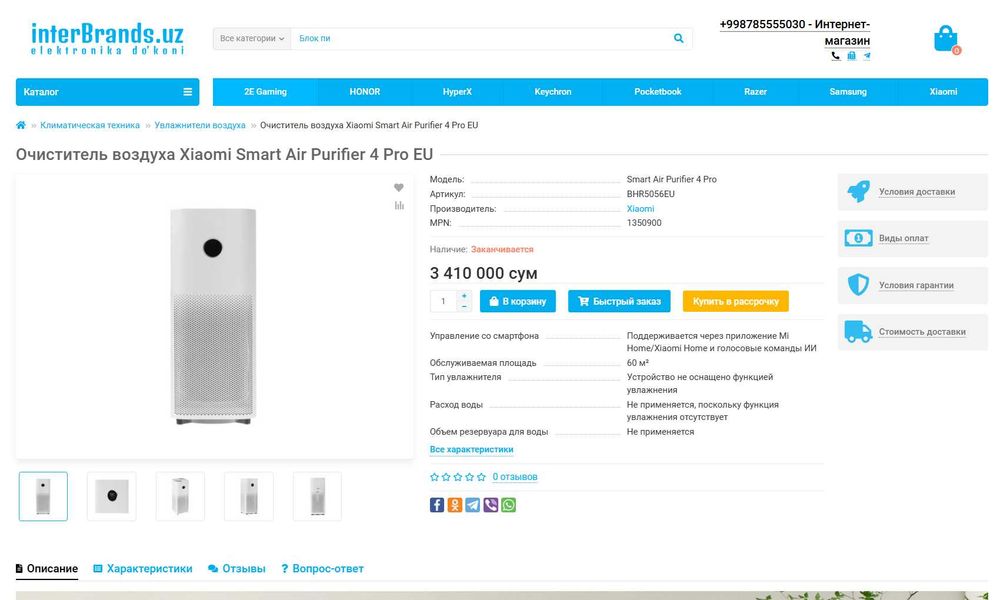This screenshot has height=600, width=1000.
Task: Share on Odnoklassniki icon
Action: (455, 505)
